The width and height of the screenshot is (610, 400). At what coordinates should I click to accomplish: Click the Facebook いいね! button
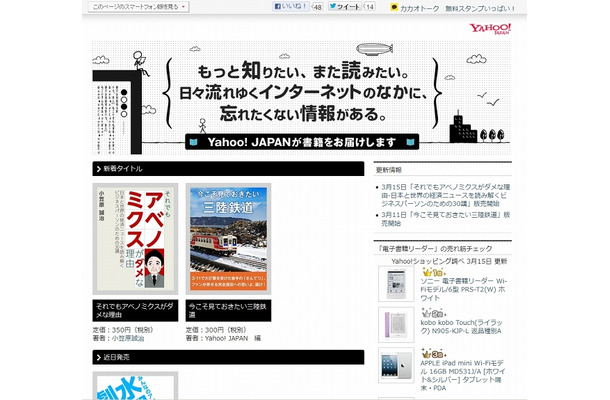pos(291,6)
